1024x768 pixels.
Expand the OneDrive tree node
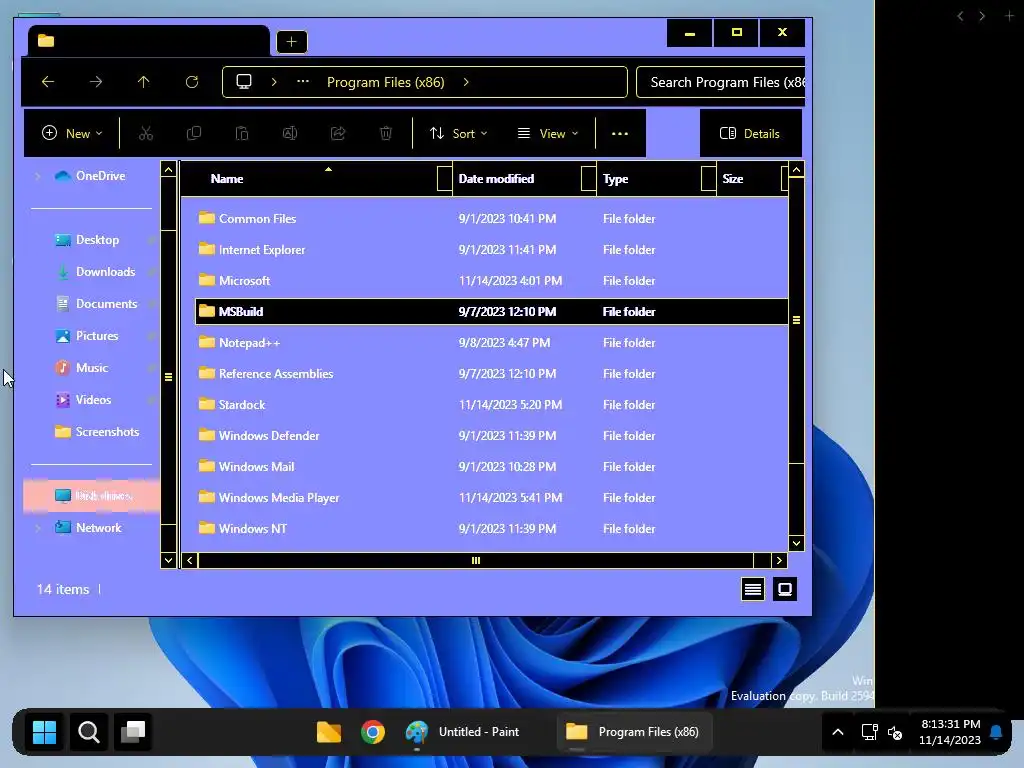point(38,176)
